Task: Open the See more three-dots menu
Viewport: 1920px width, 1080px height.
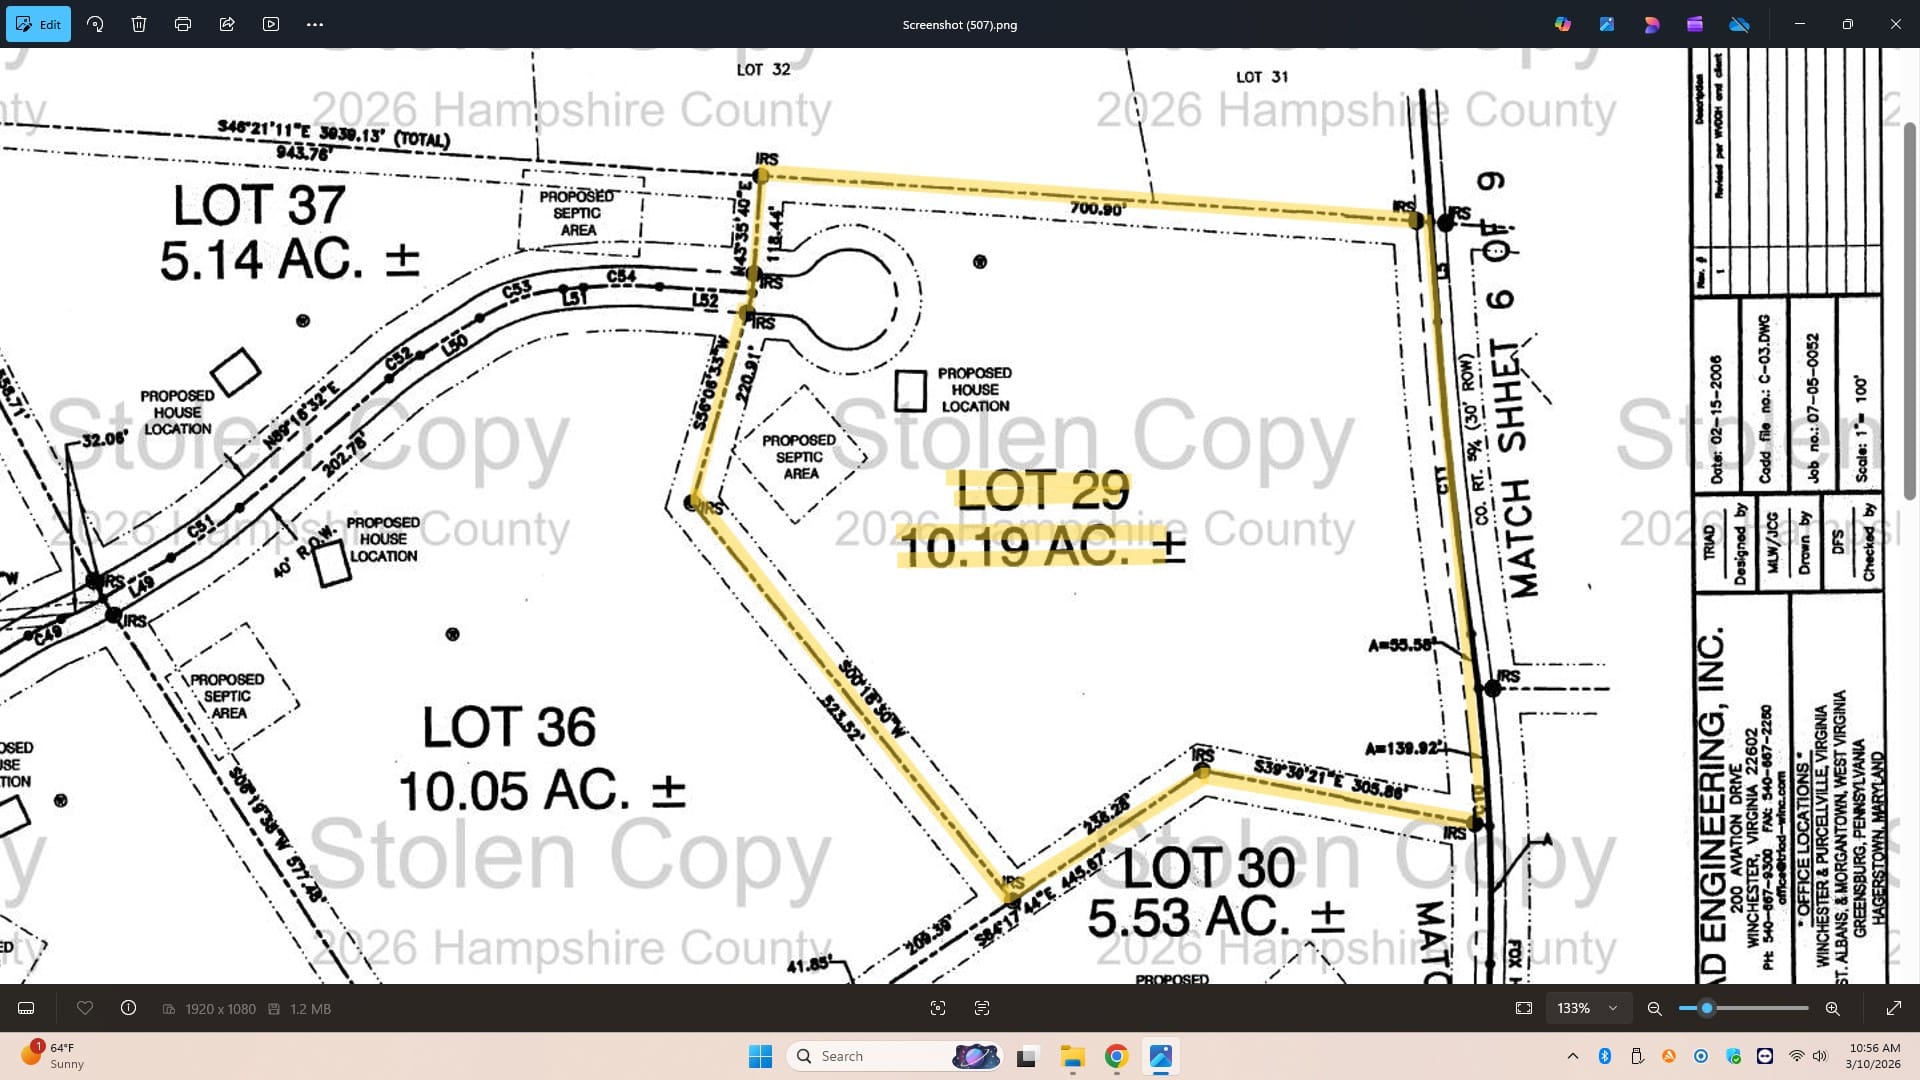Action: coord(315,24)
